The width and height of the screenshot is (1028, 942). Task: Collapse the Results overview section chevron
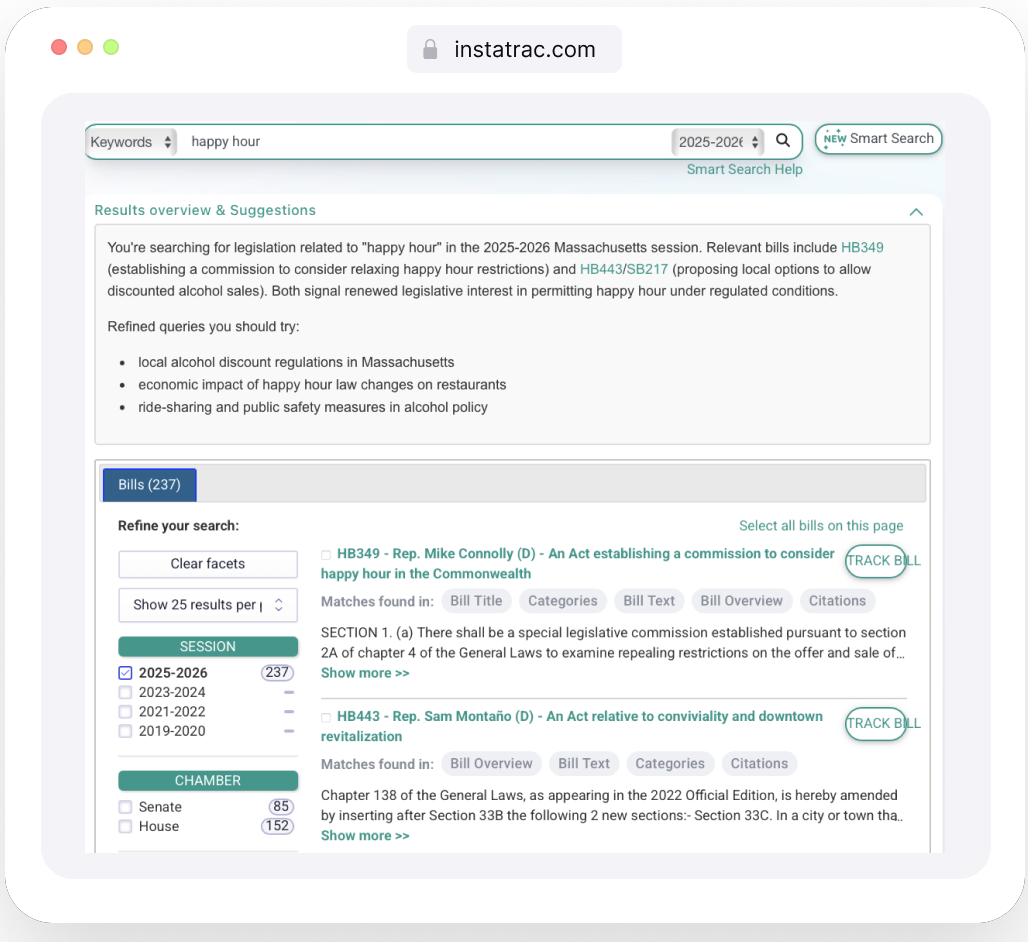[x=916, y=212]
